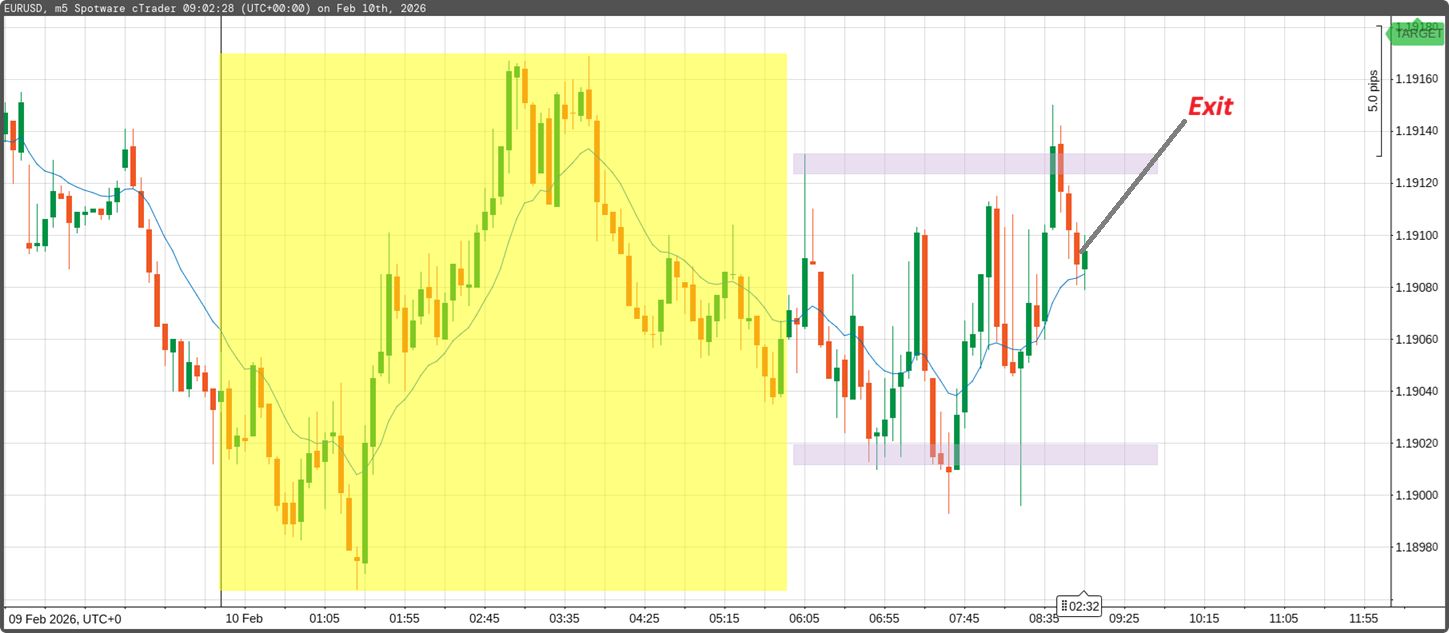Click the 02:45 time axis label

pyautogui.click(x=485, y=619)
